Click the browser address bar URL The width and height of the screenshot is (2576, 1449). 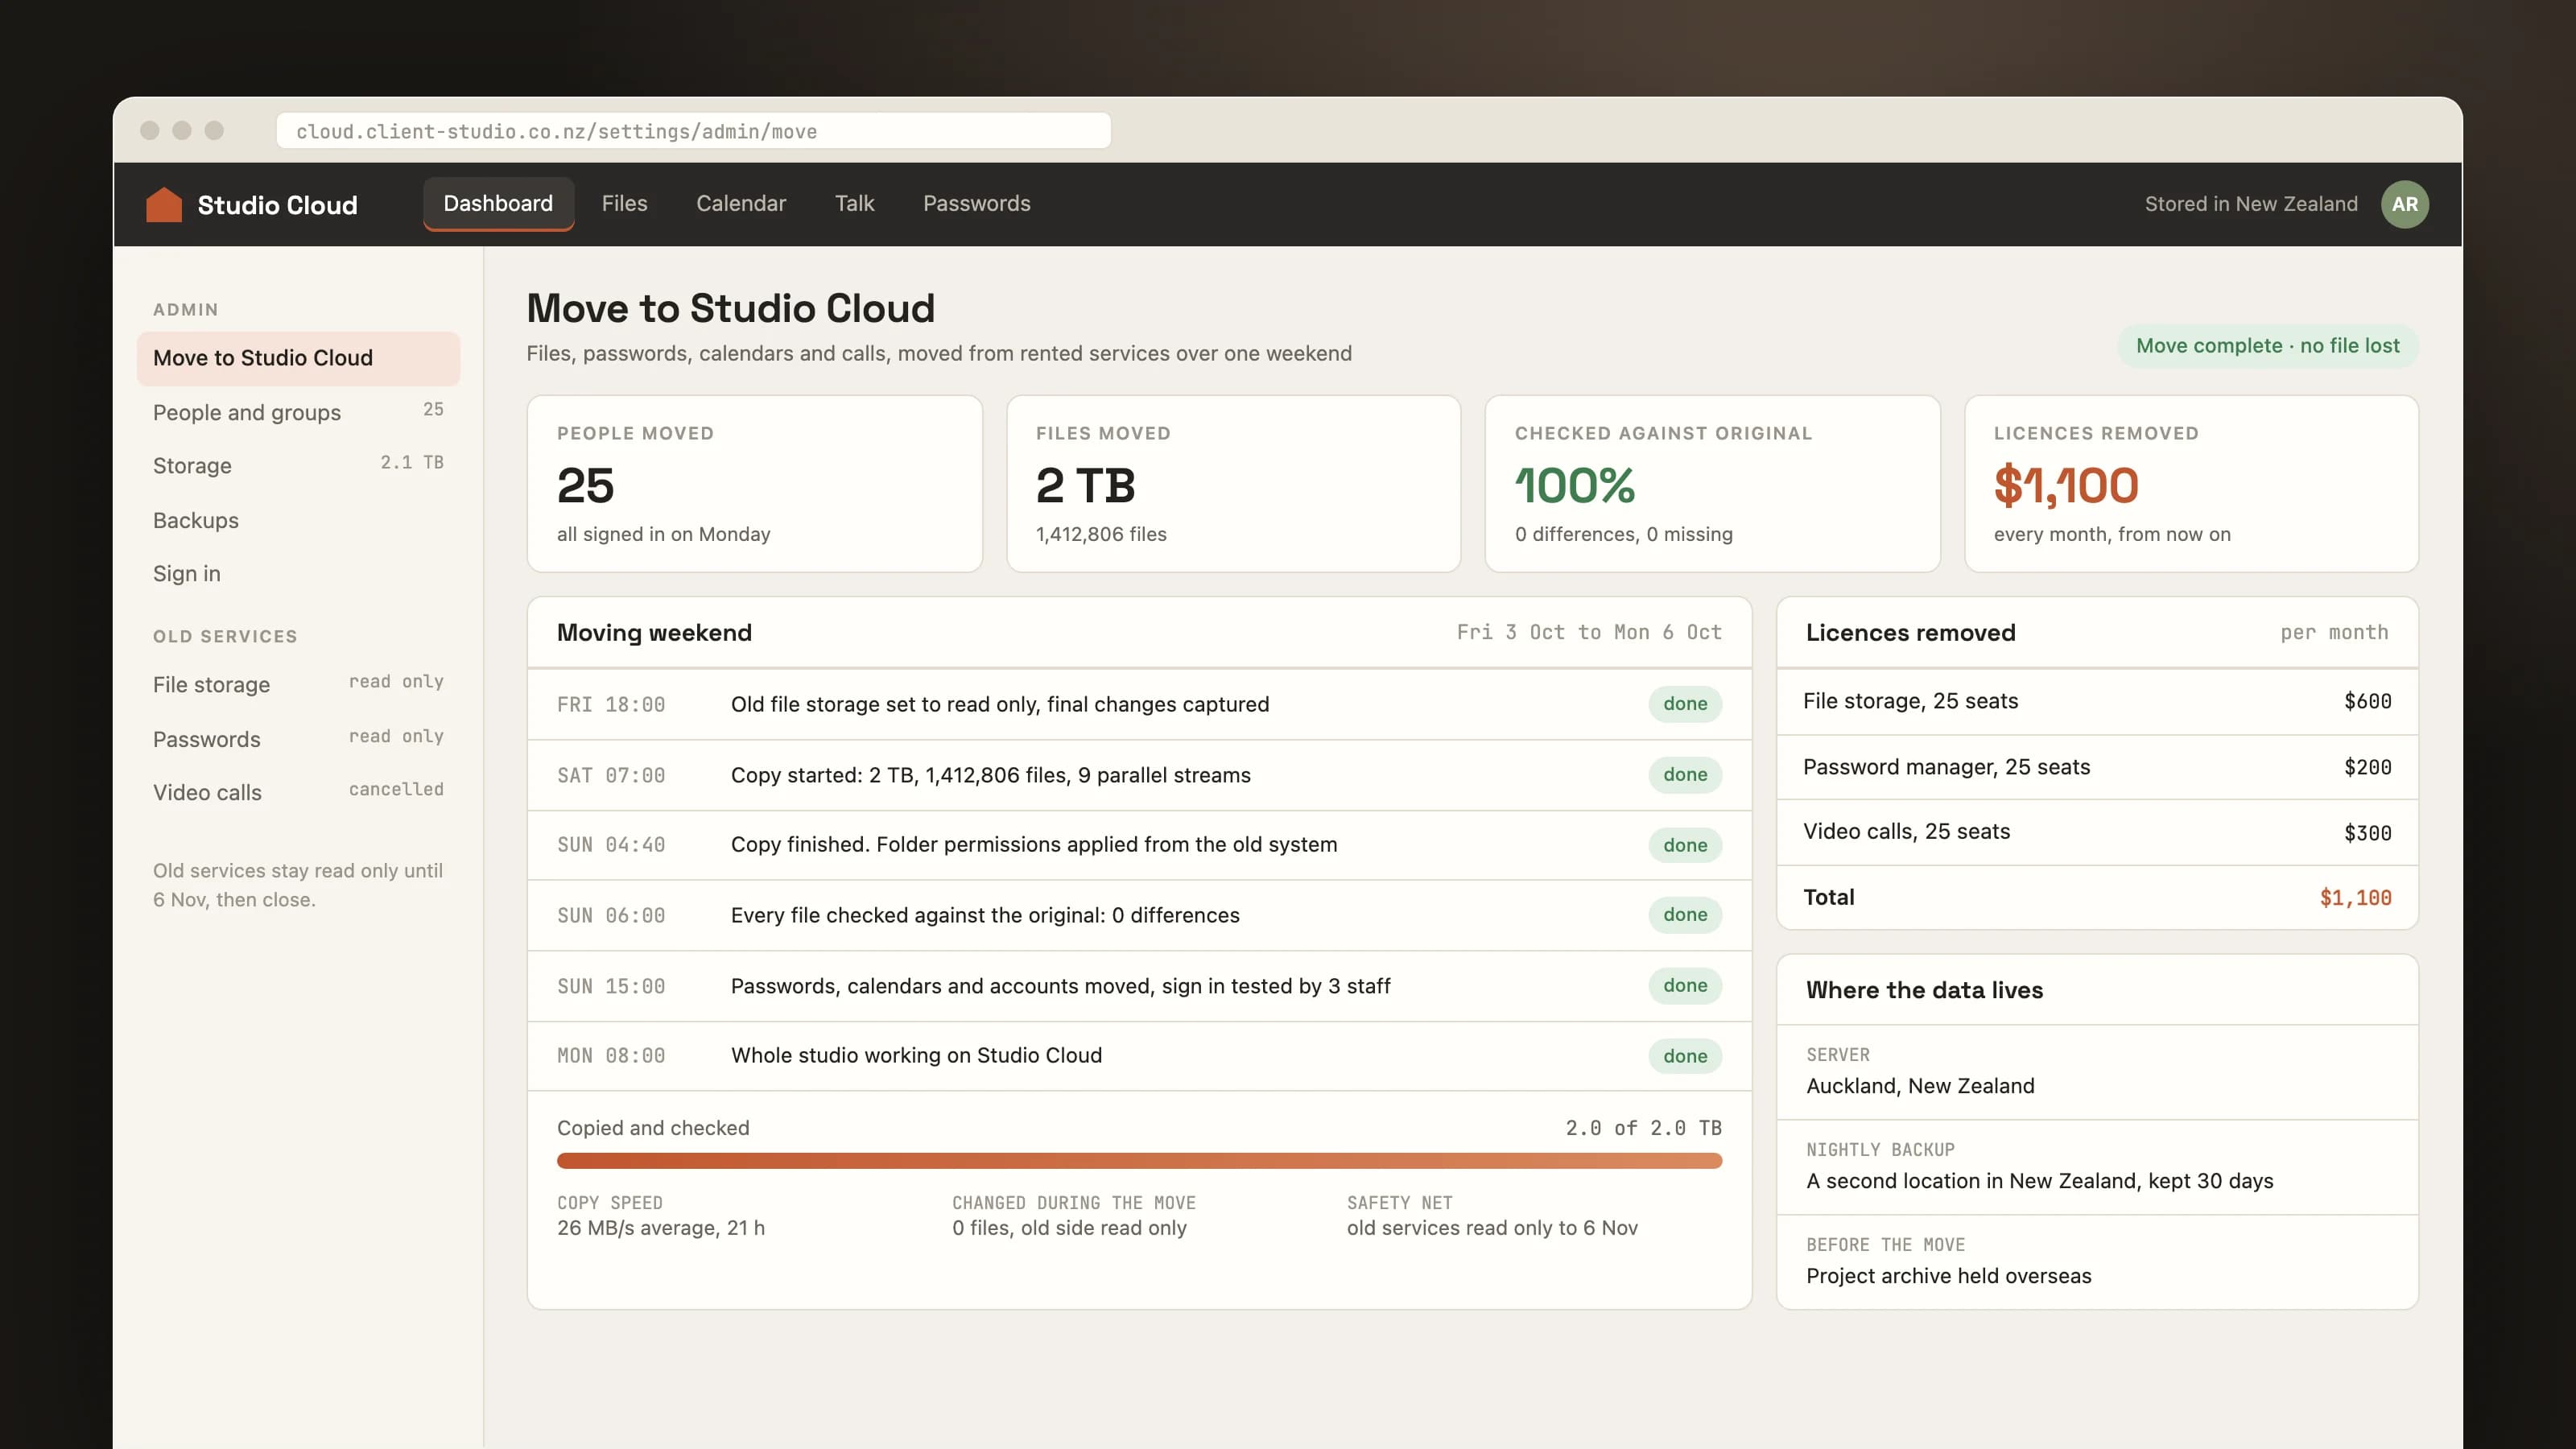(x=693, y=131)
